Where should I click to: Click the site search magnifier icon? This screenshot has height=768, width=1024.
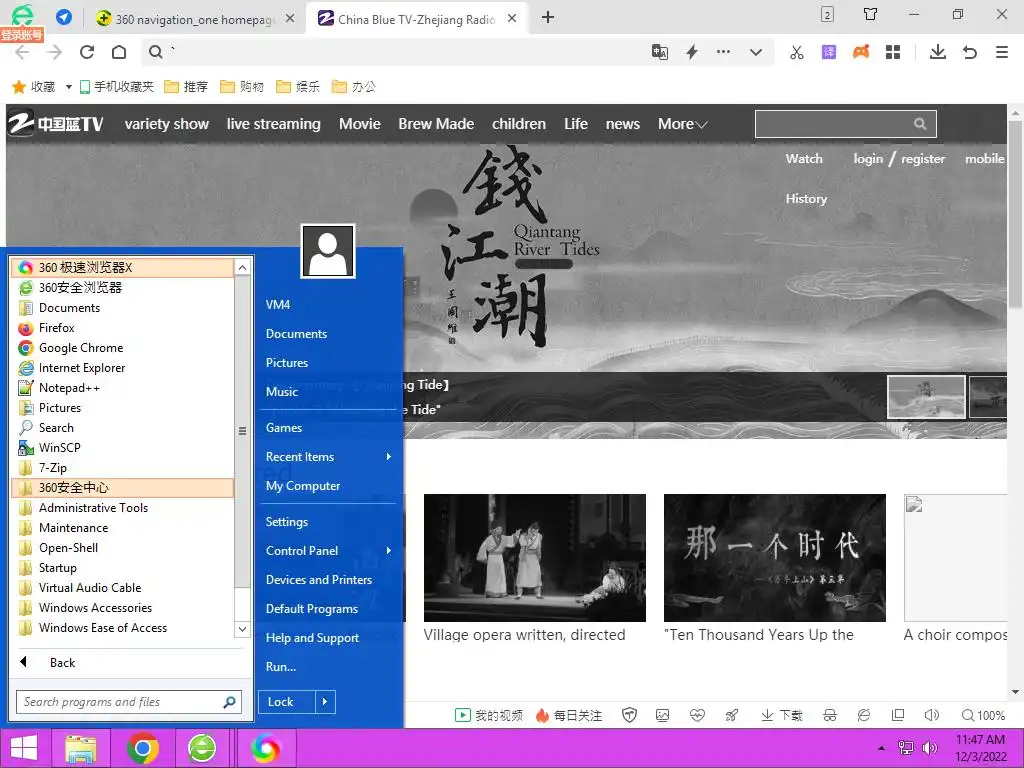pyautogui.click(x=920, y=123)
